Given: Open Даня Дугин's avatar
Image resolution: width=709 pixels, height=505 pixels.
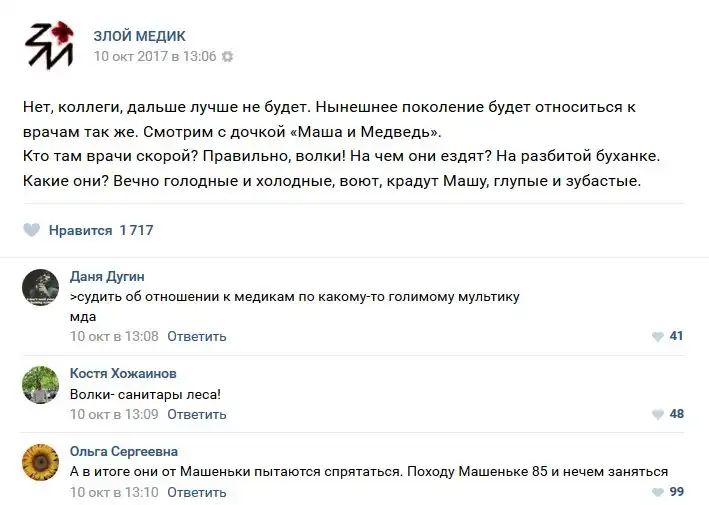Looking at the screenshot, I should [x=41, y=288].
